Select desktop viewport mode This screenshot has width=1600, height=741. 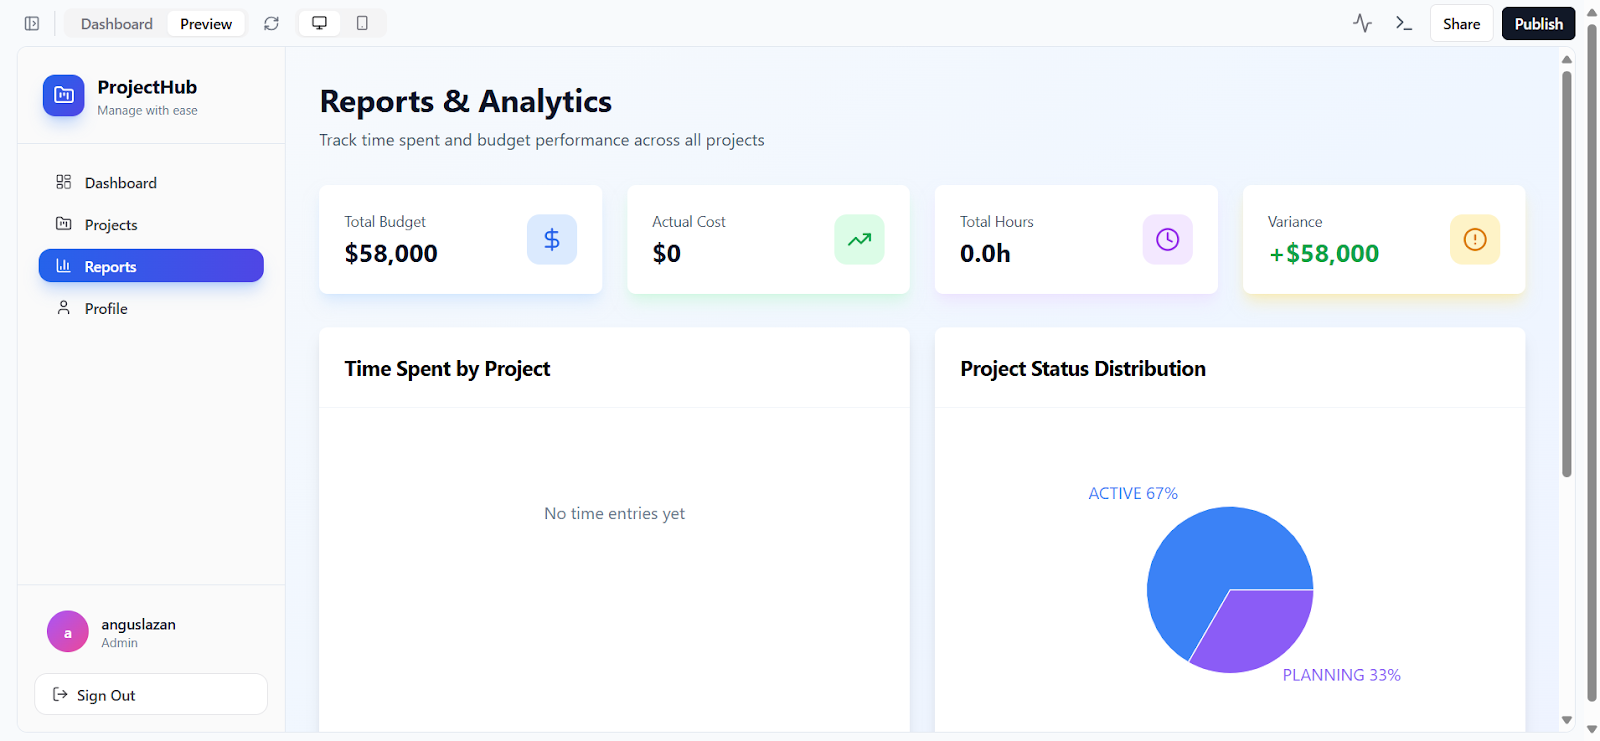tap(320, 23)
